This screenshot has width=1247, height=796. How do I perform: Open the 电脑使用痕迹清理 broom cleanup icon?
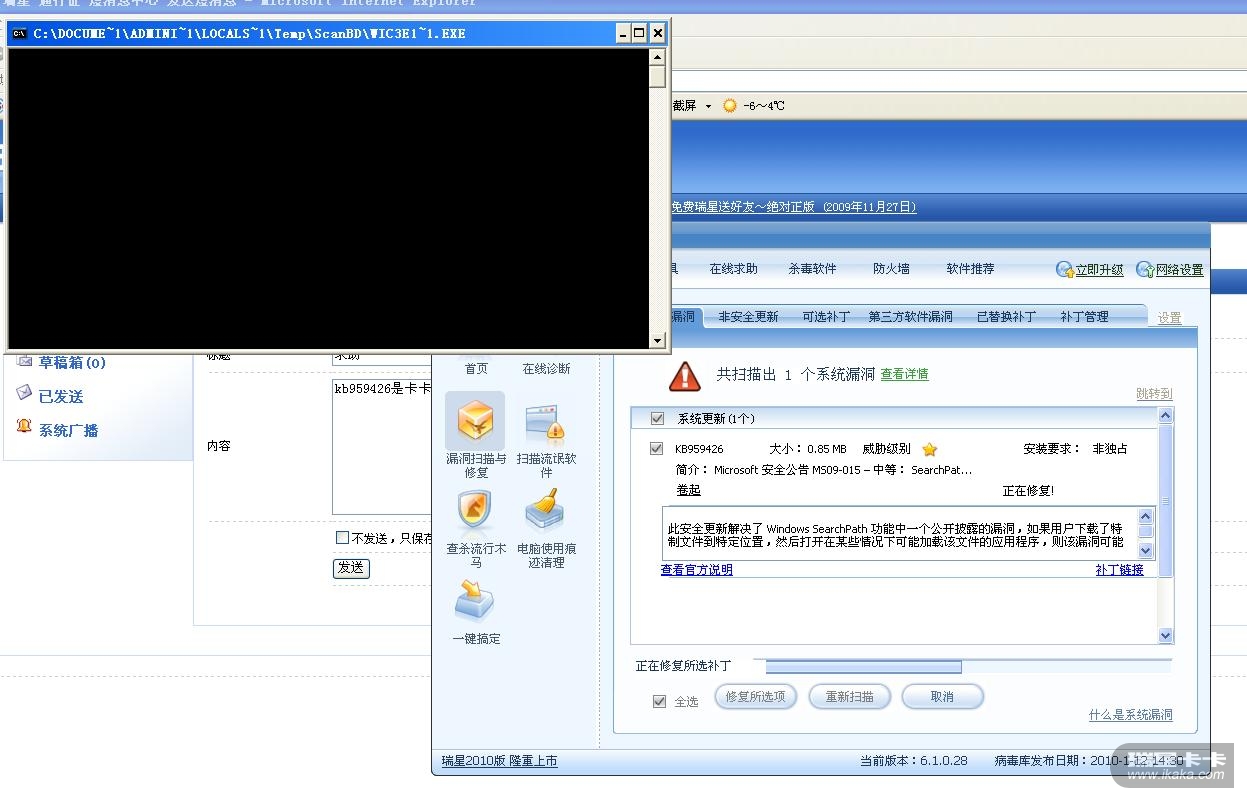[545, 511]
